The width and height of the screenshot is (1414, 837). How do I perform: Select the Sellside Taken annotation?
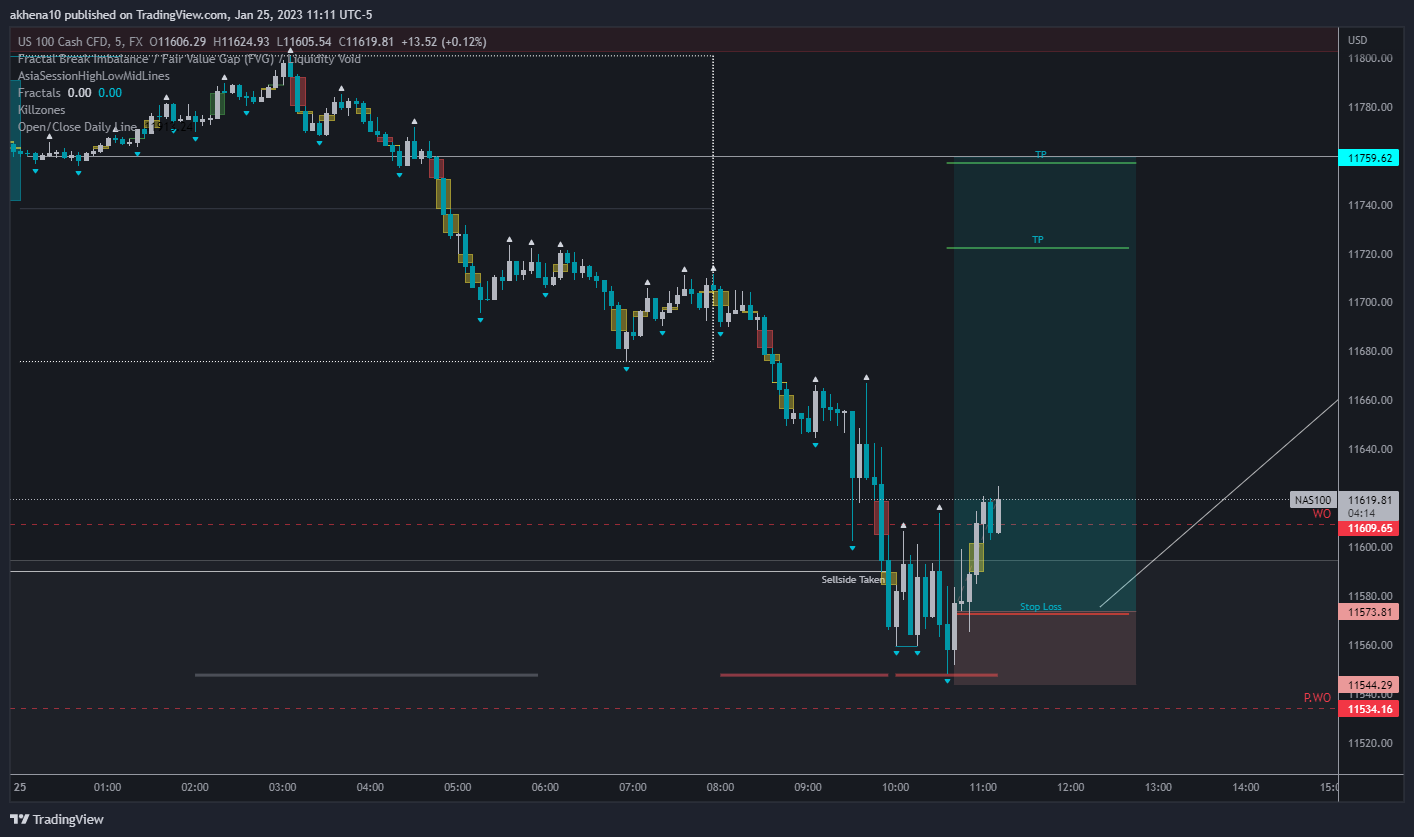pos(853,579)
